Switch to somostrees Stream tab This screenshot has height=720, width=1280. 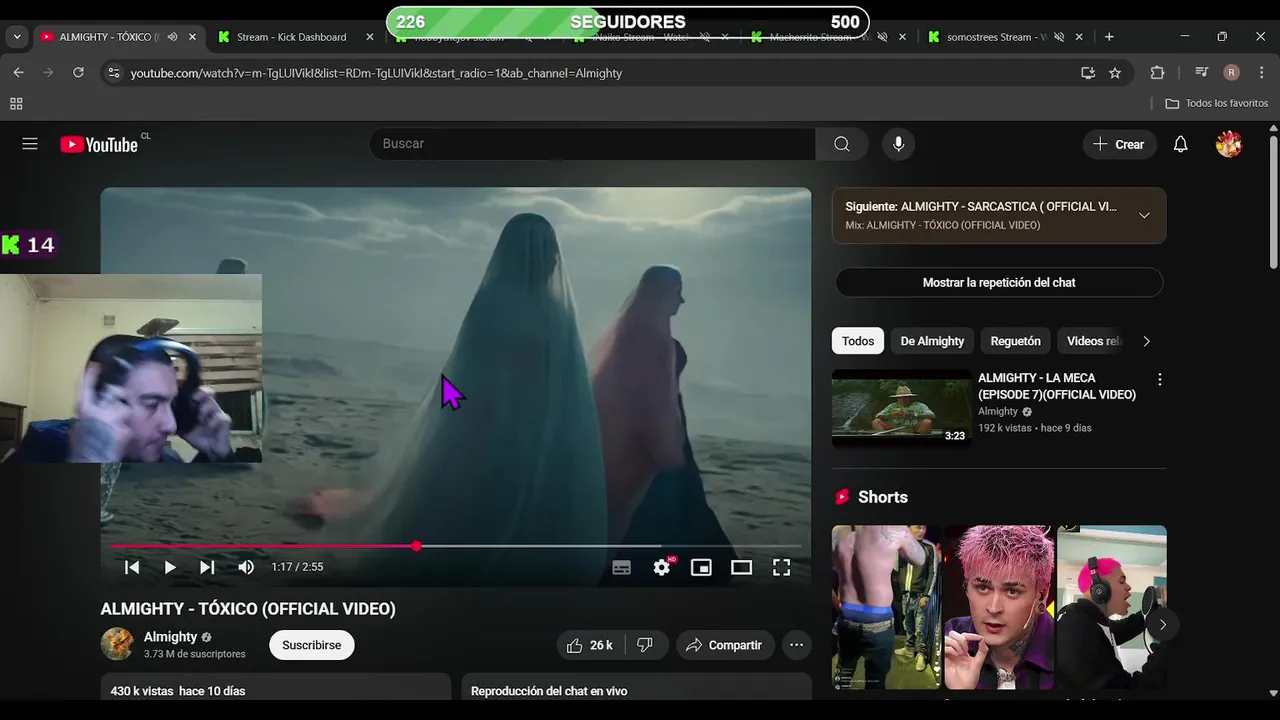(x=996, y=37)
